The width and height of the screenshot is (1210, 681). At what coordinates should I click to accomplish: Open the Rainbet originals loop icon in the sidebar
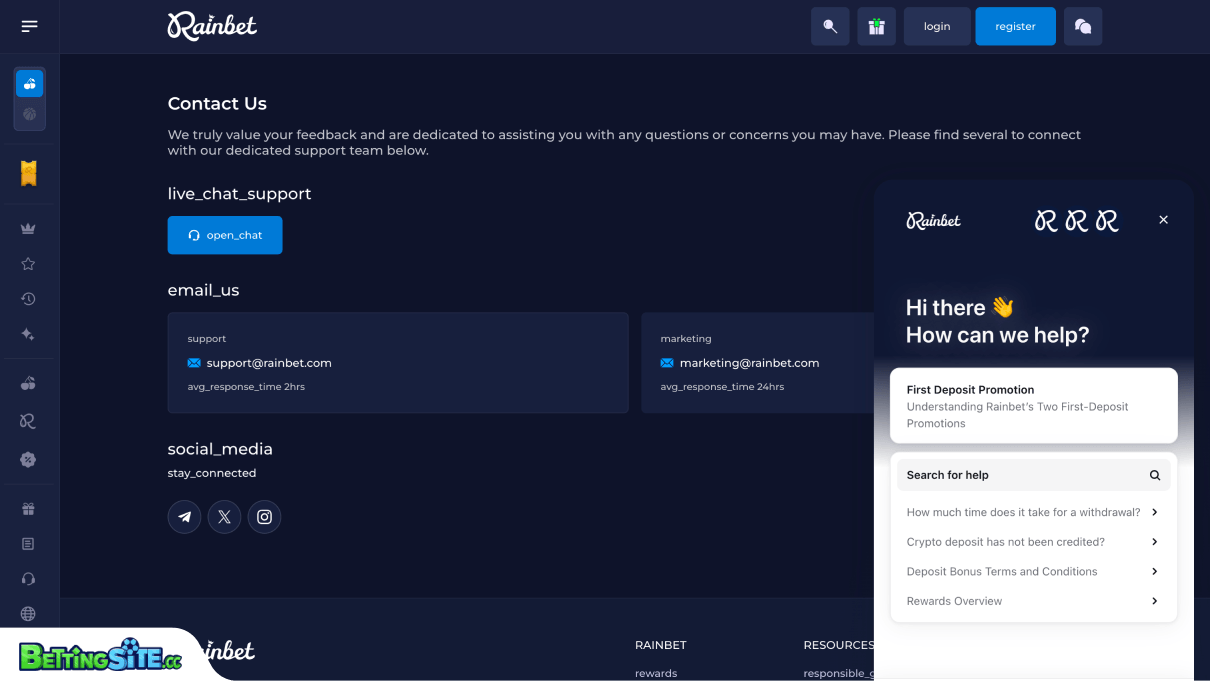point(28,421)
